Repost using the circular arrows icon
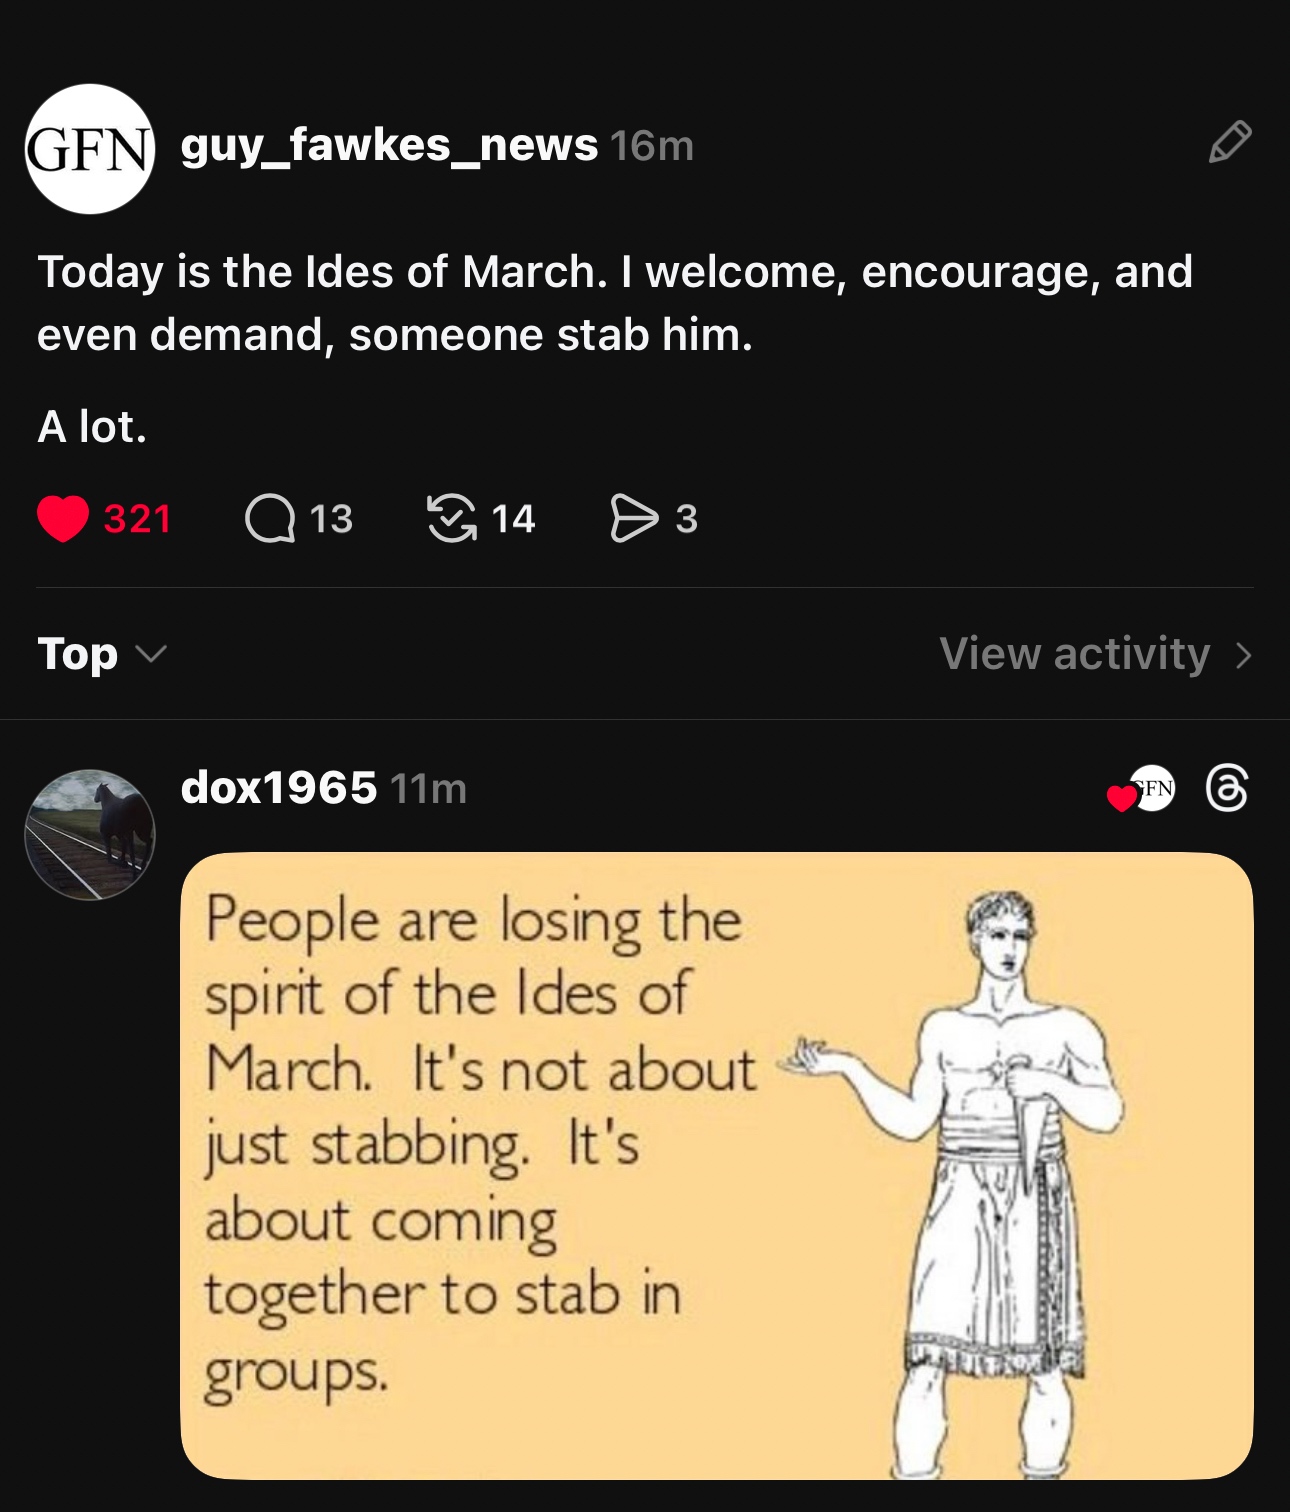This screenshot has height=1512, width=1290. tap(452, 519)
